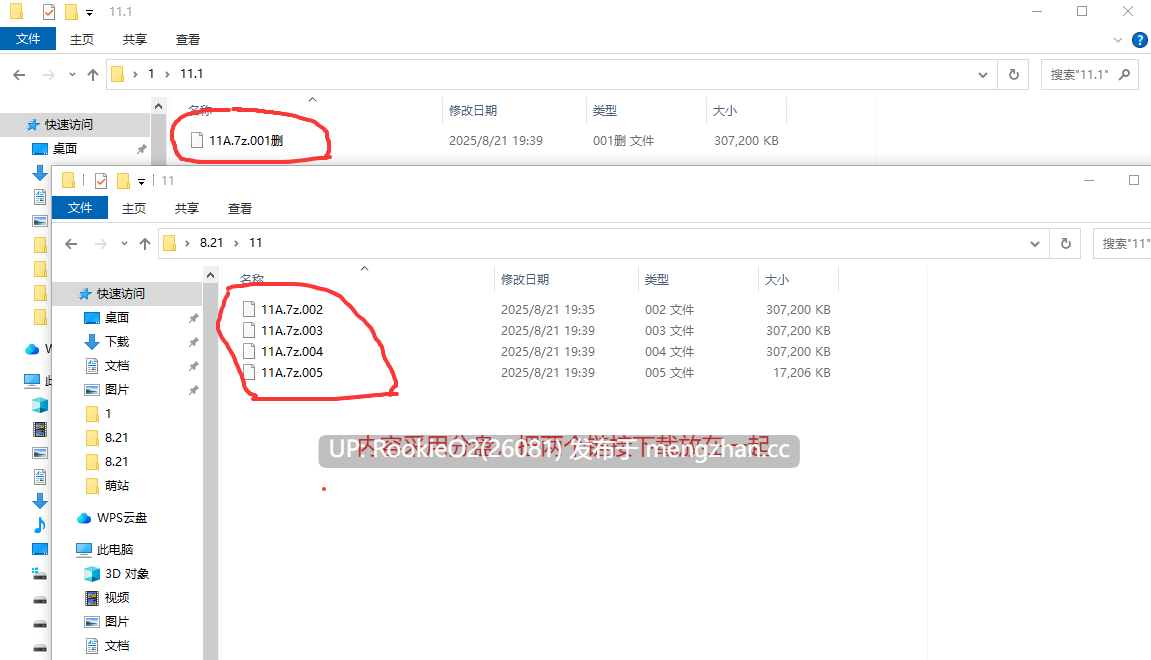Open the 共享 tab in the 11 window
Viewport: 1151px width, 660px height.
(186, 208)
